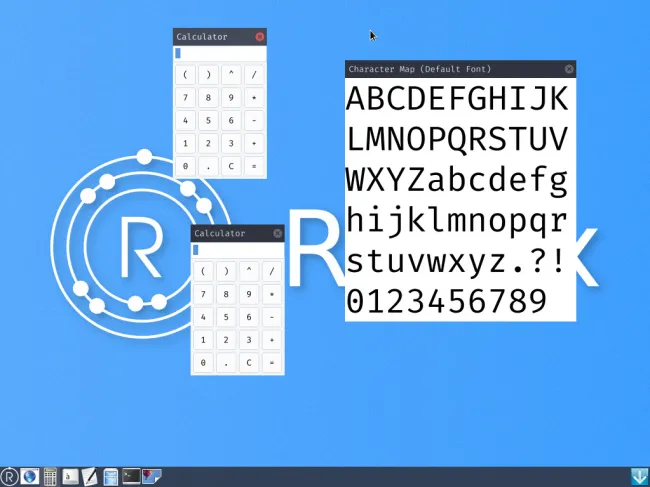Focus the lower Calculator's input field
The image size is (650, 487).
tap(238, 250)
